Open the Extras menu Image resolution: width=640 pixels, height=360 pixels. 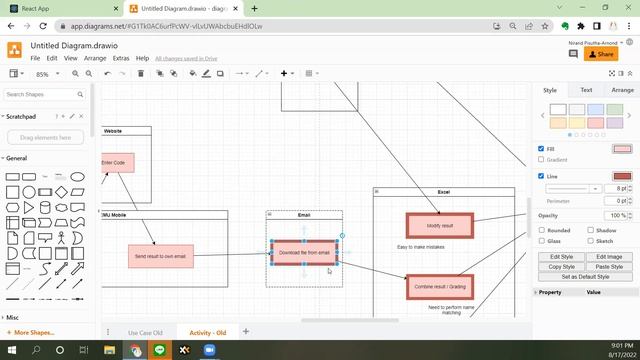pyautogui.click(x=121, y=58)
